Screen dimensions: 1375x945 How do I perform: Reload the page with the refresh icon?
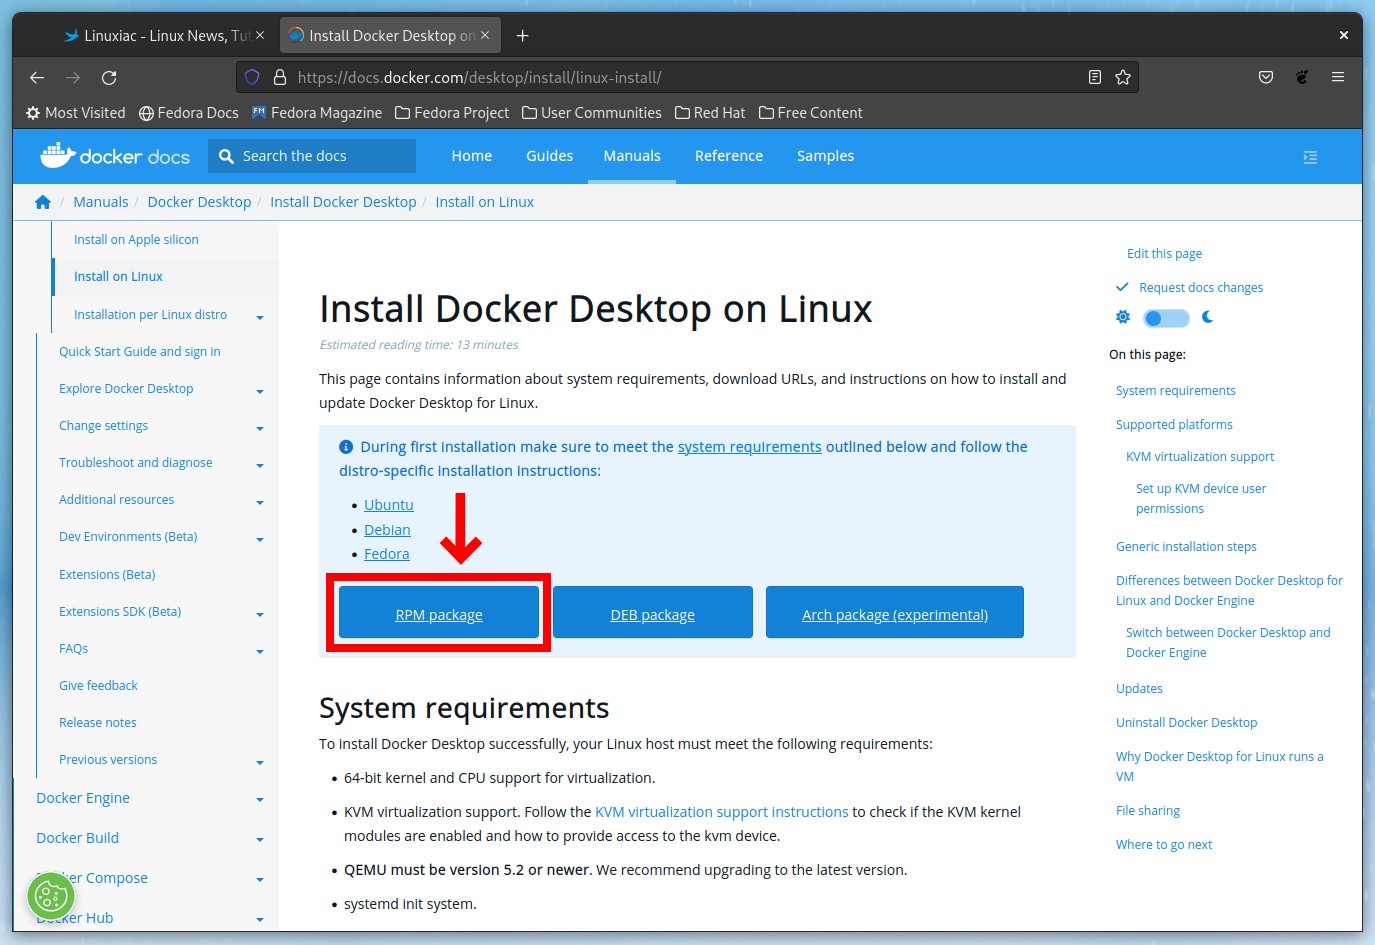(x=109, y=77)
